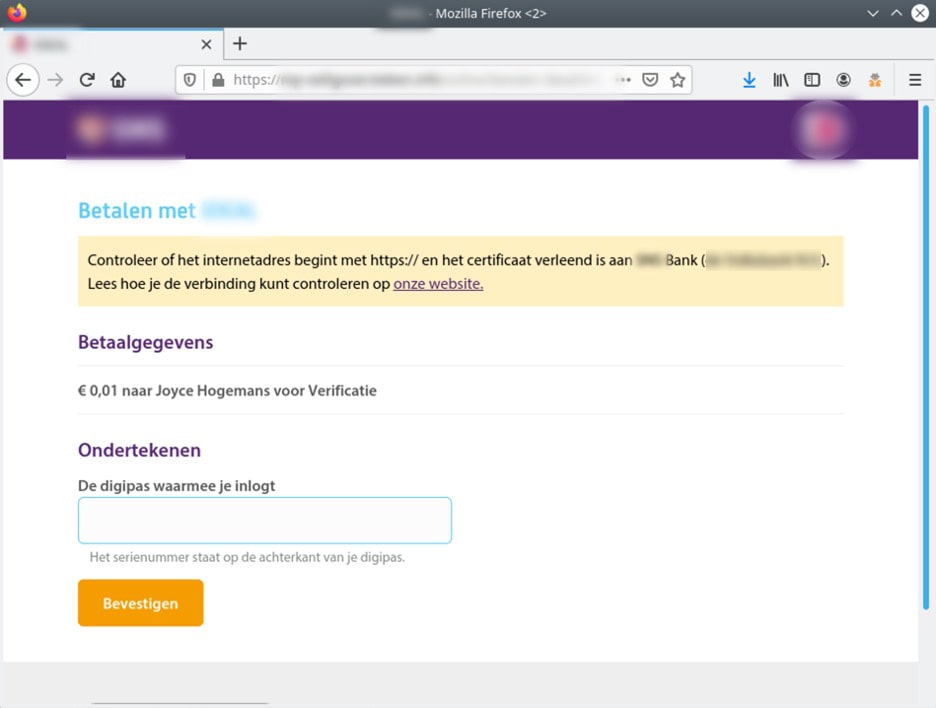Open Firefox Account from the toolbar
The height and width of the screenshot is (708, 936).
[845, 80]
